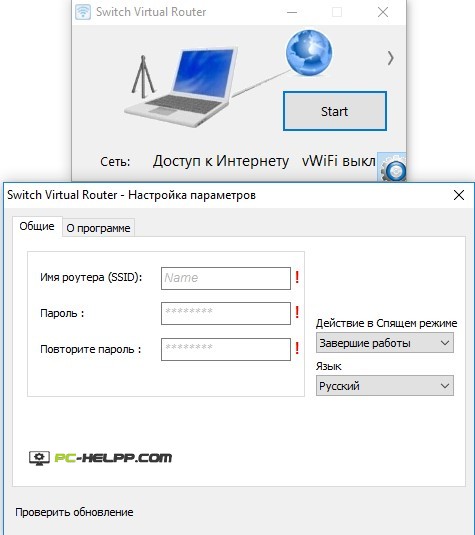475x535 pixels.
Task: Switch to the О программе tab
Action: pos(98,228)
